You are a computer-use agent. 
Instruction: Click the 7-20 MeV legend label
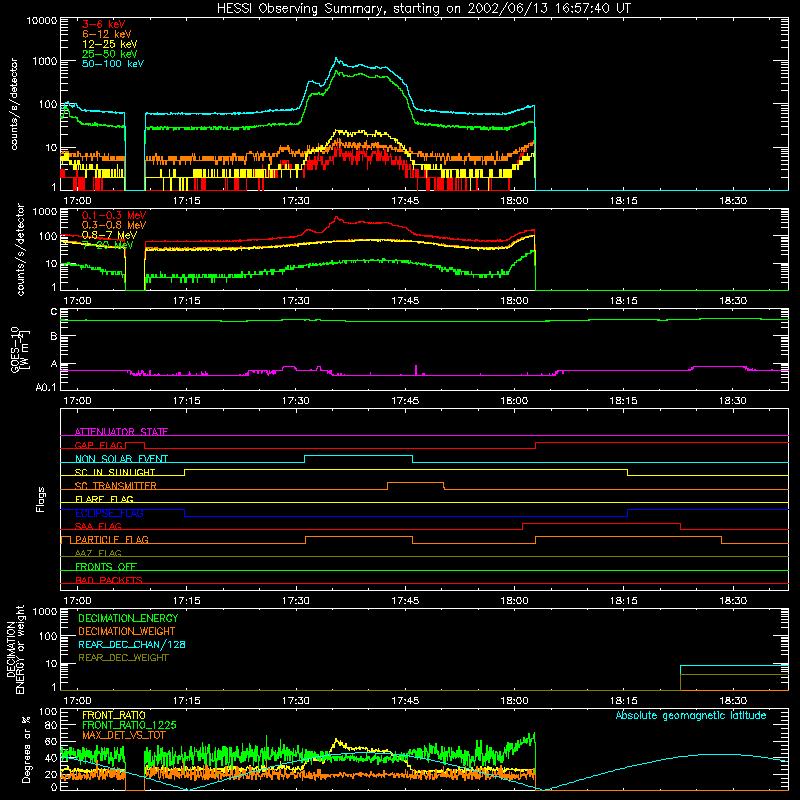(x=108, y=245)
